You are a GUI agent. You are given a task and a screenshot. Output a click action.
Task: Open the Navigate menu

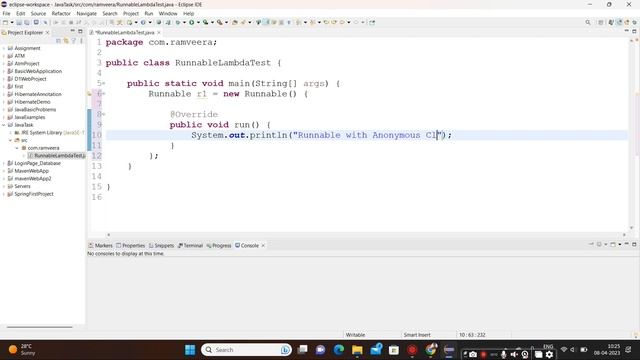(87, 13)
